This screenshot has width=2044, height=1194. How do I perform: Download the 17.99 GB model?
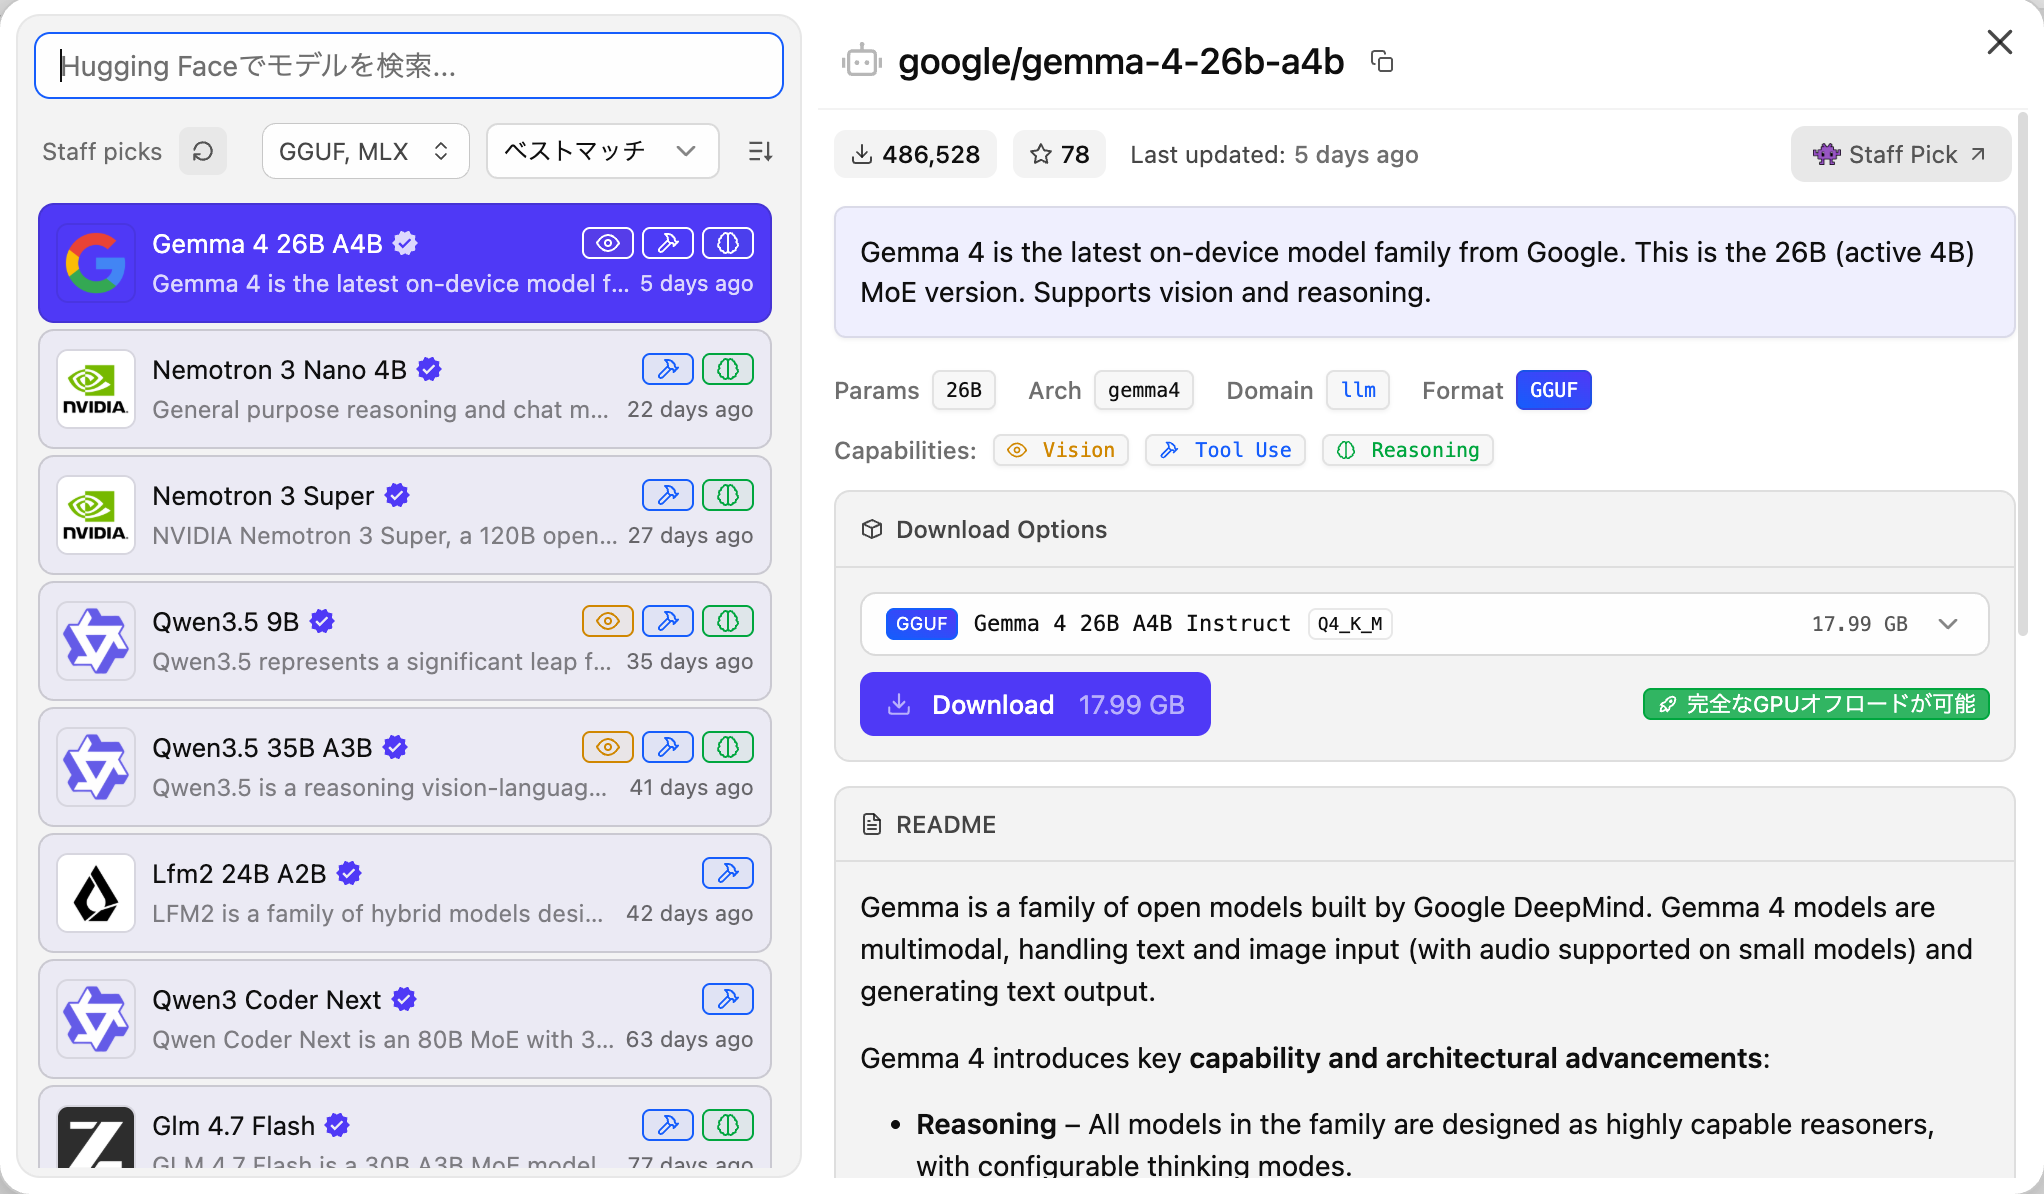pos(1035,704)
